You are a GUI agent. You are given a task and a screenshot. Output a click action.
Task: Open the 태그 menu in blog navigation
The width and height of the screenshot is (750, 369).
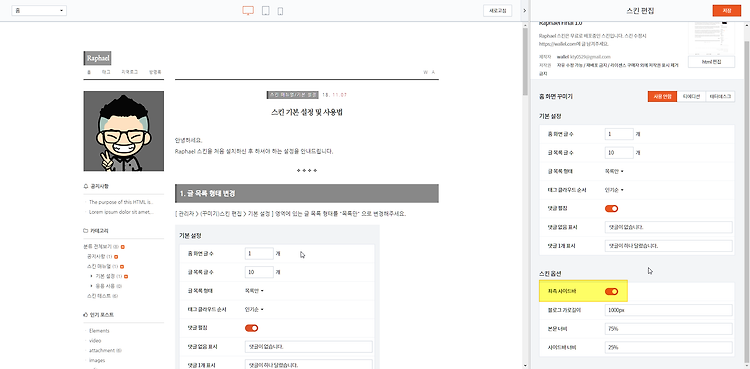[x=106, y=72]
